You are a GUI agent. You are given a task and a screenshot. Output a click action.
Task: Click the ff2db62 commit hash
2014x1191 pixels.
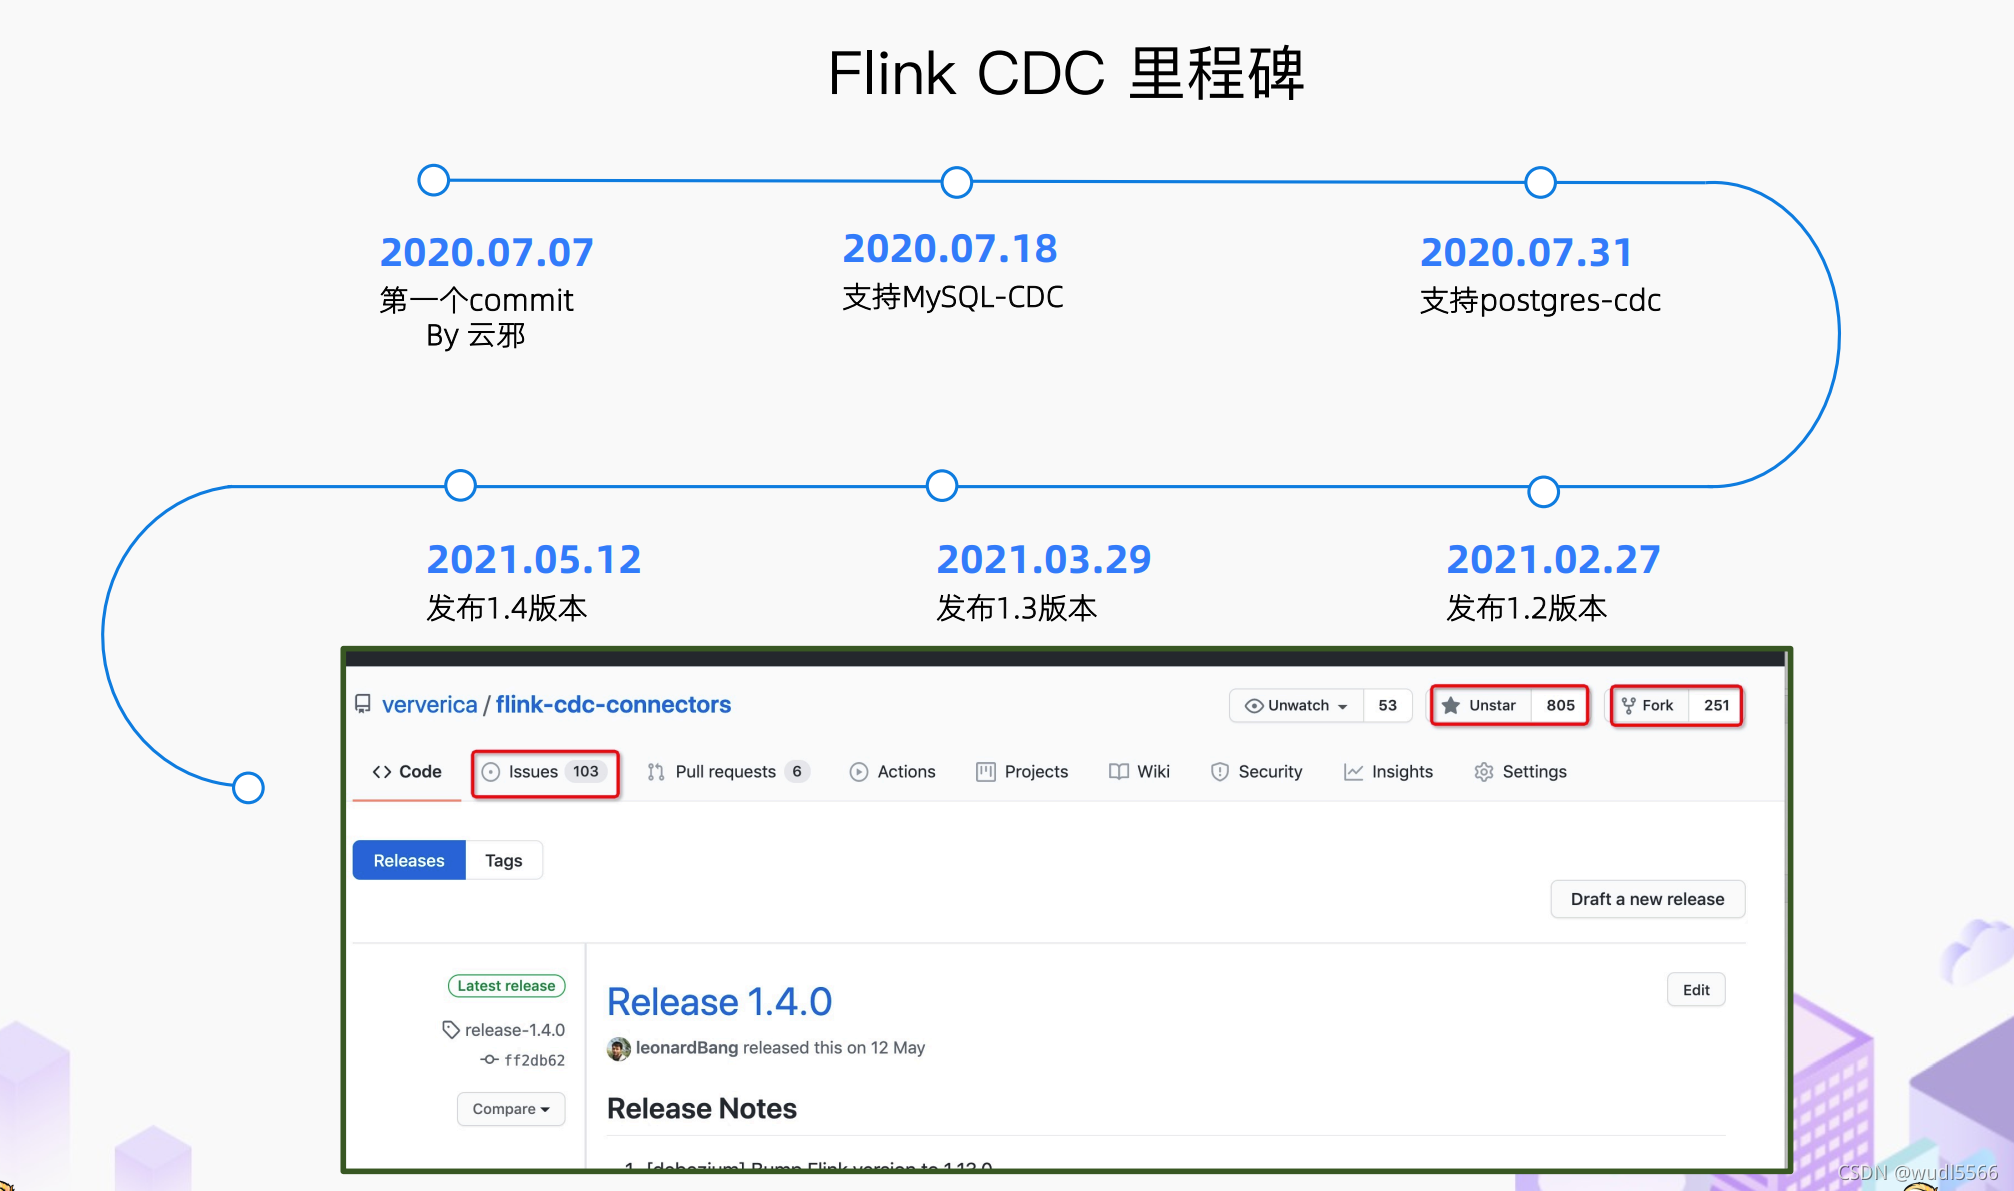click(x=534, y=1060)
